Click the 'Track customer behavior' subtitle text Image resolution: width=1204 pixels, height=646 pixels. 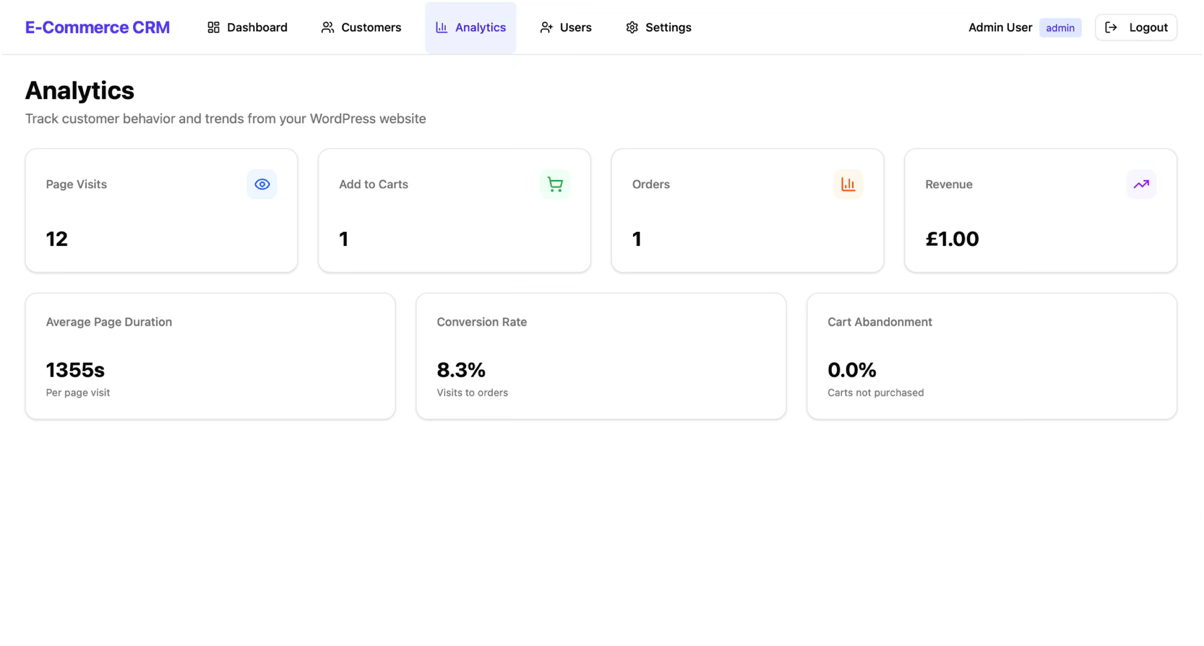coord(225,118)
